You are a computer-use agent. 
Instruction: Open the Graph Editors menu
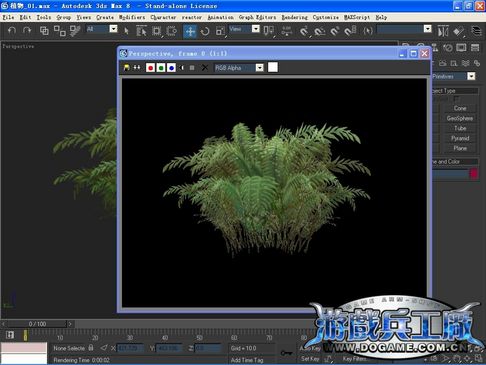pos(257,17)
